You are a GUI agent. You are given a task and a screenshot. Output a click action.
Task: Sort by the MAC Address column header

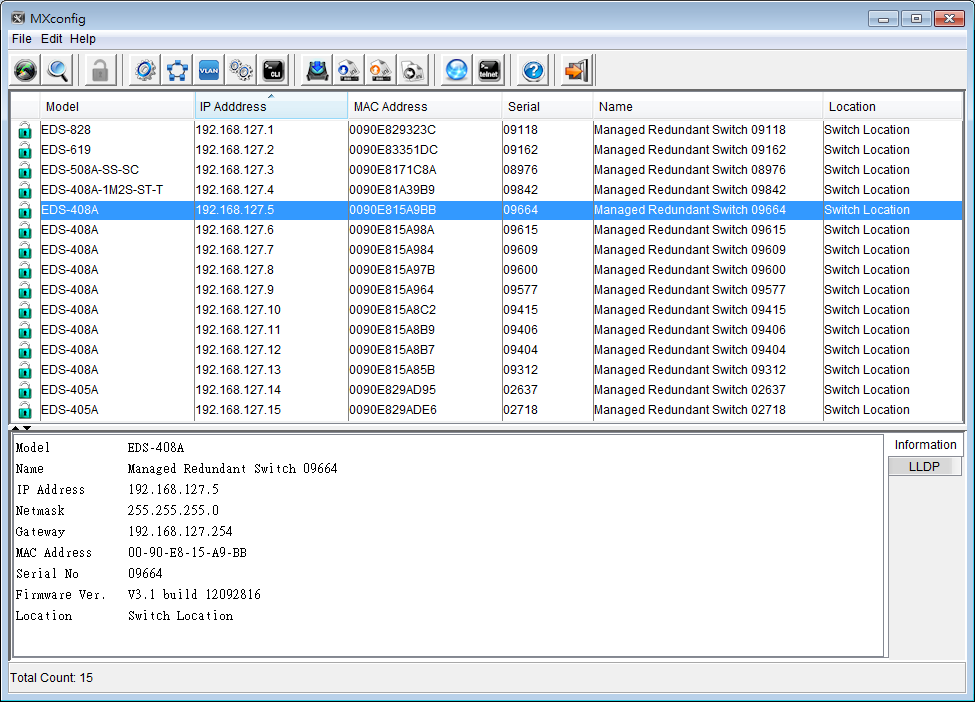tap(425, 106)
